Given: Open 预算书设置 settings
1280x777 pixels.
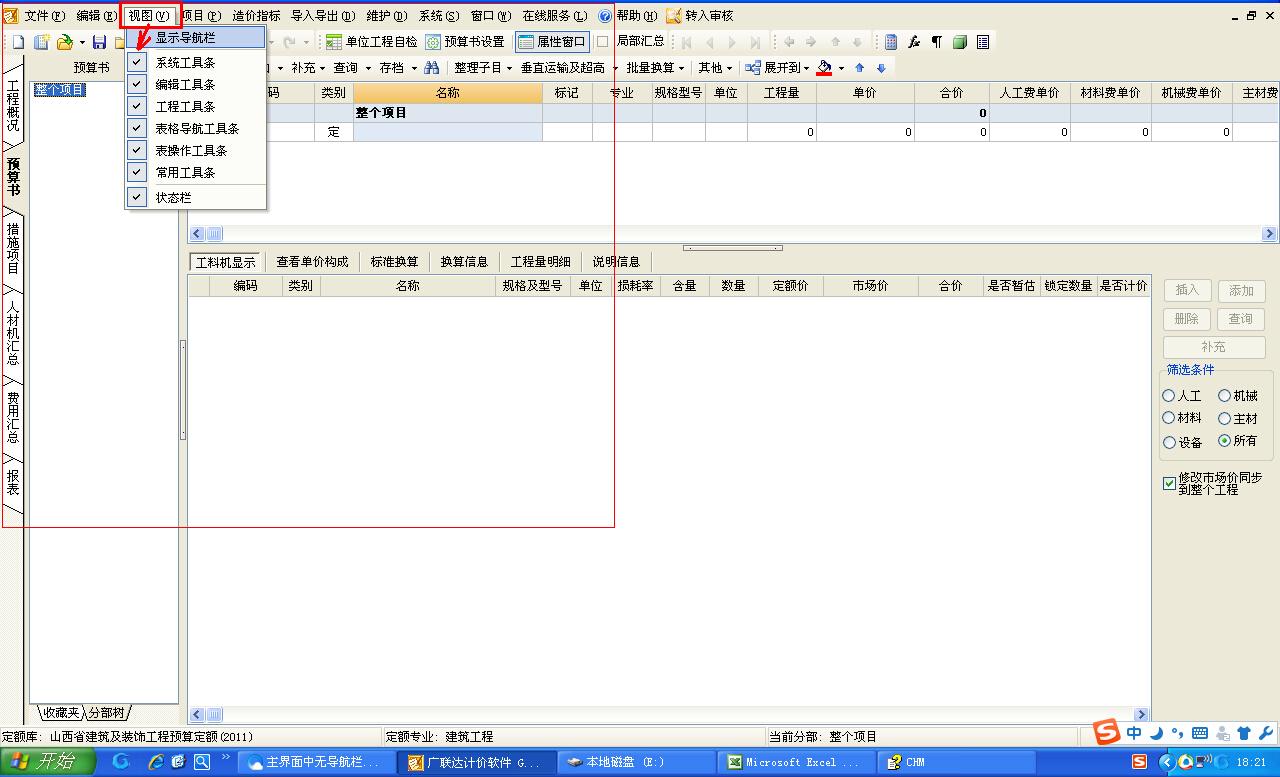Looking at the screenshot, I should pyautogui.click(x=465, y=42).
